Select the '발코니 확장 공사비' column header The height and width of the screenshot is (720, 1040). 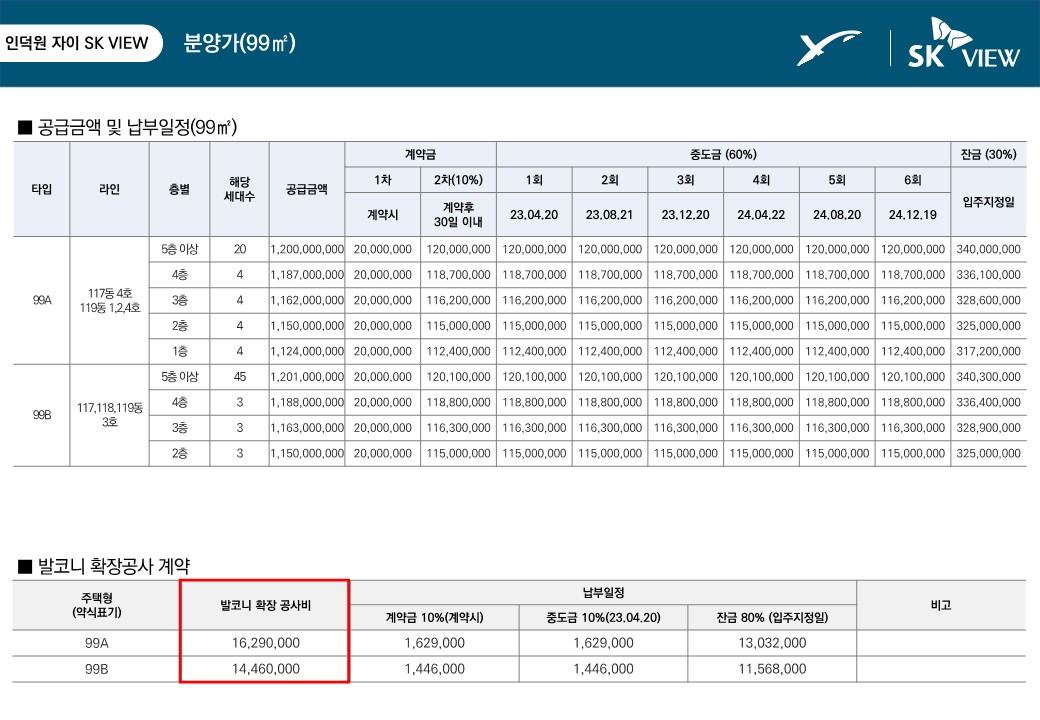pyautogui.click(x=265, y=605)
